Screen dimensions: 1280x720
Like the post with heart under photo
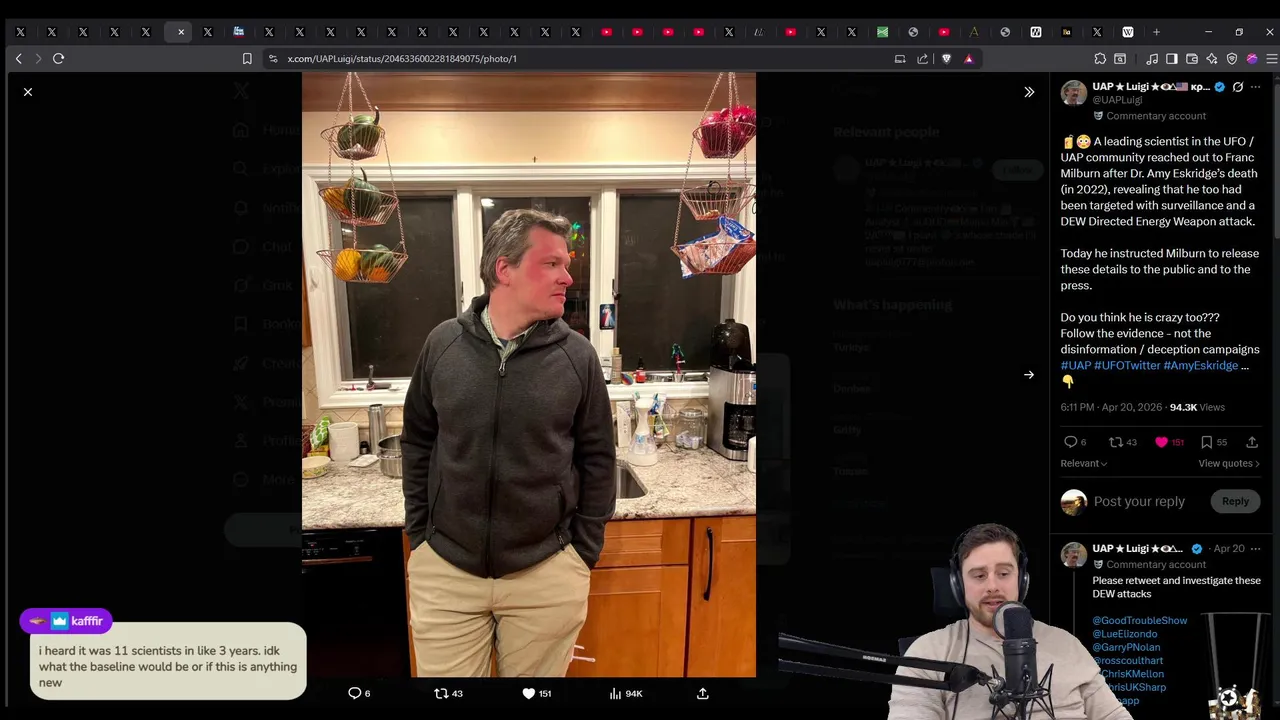coord(529,693)
